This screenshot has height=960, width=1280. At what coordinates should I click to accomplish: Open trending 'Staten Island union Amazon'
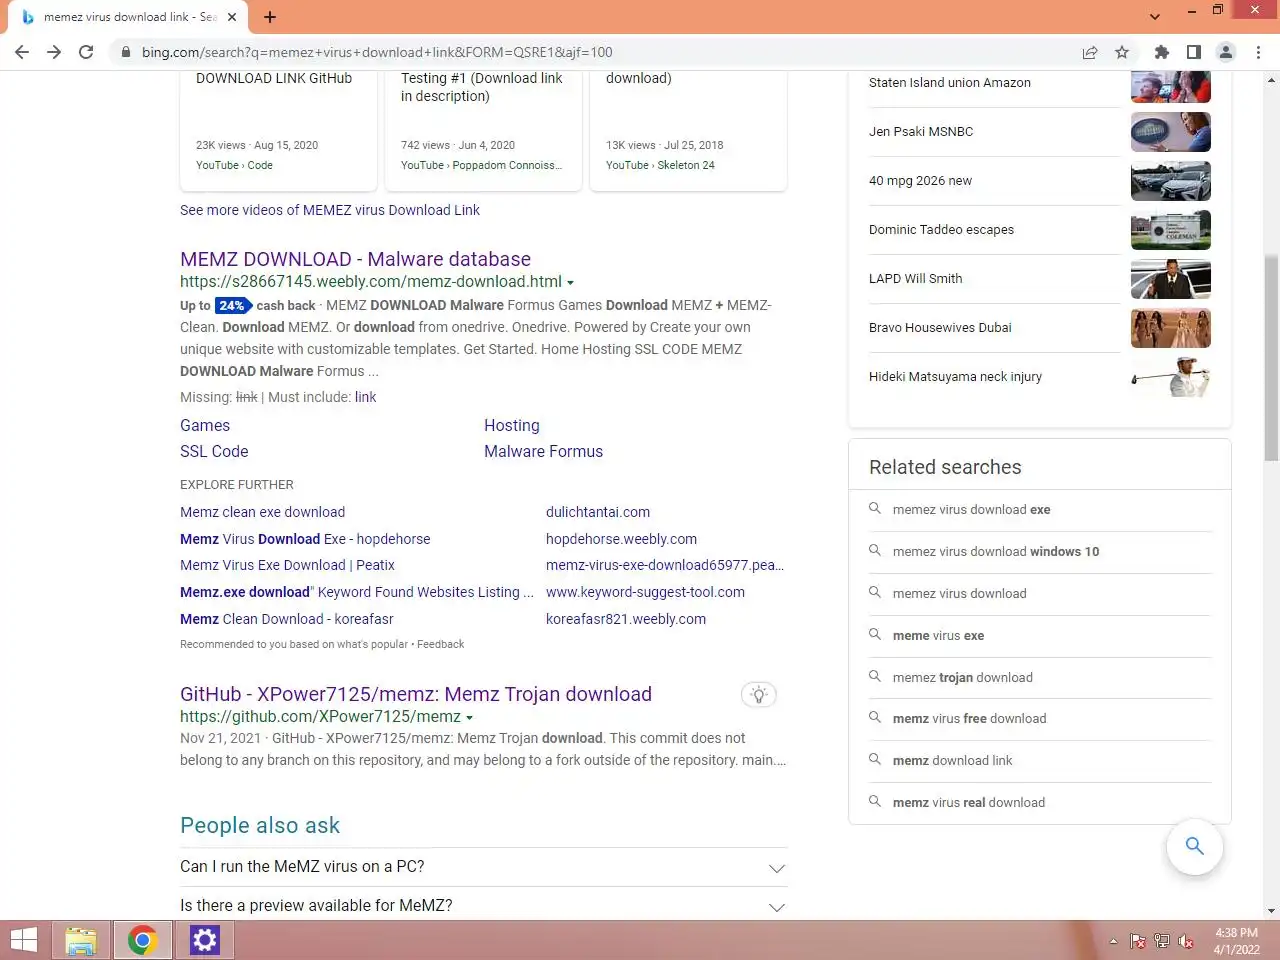[950, 83]
